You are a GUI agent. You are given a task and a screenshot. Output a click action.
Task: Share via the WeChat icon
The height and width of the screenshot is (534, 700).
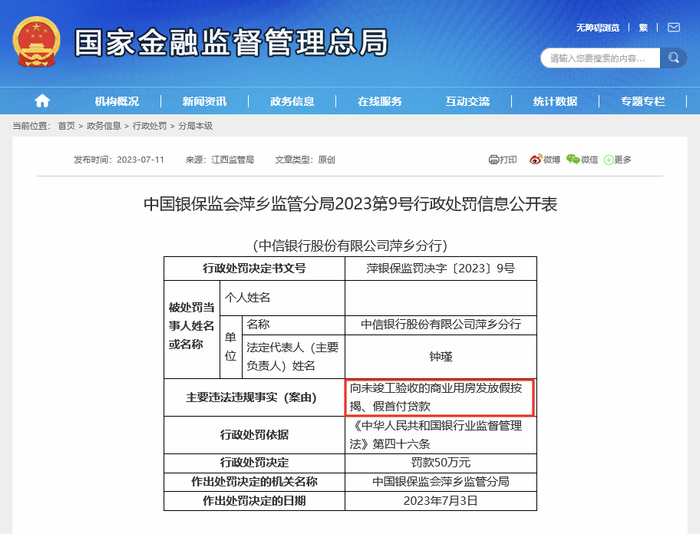click(573, 159)
